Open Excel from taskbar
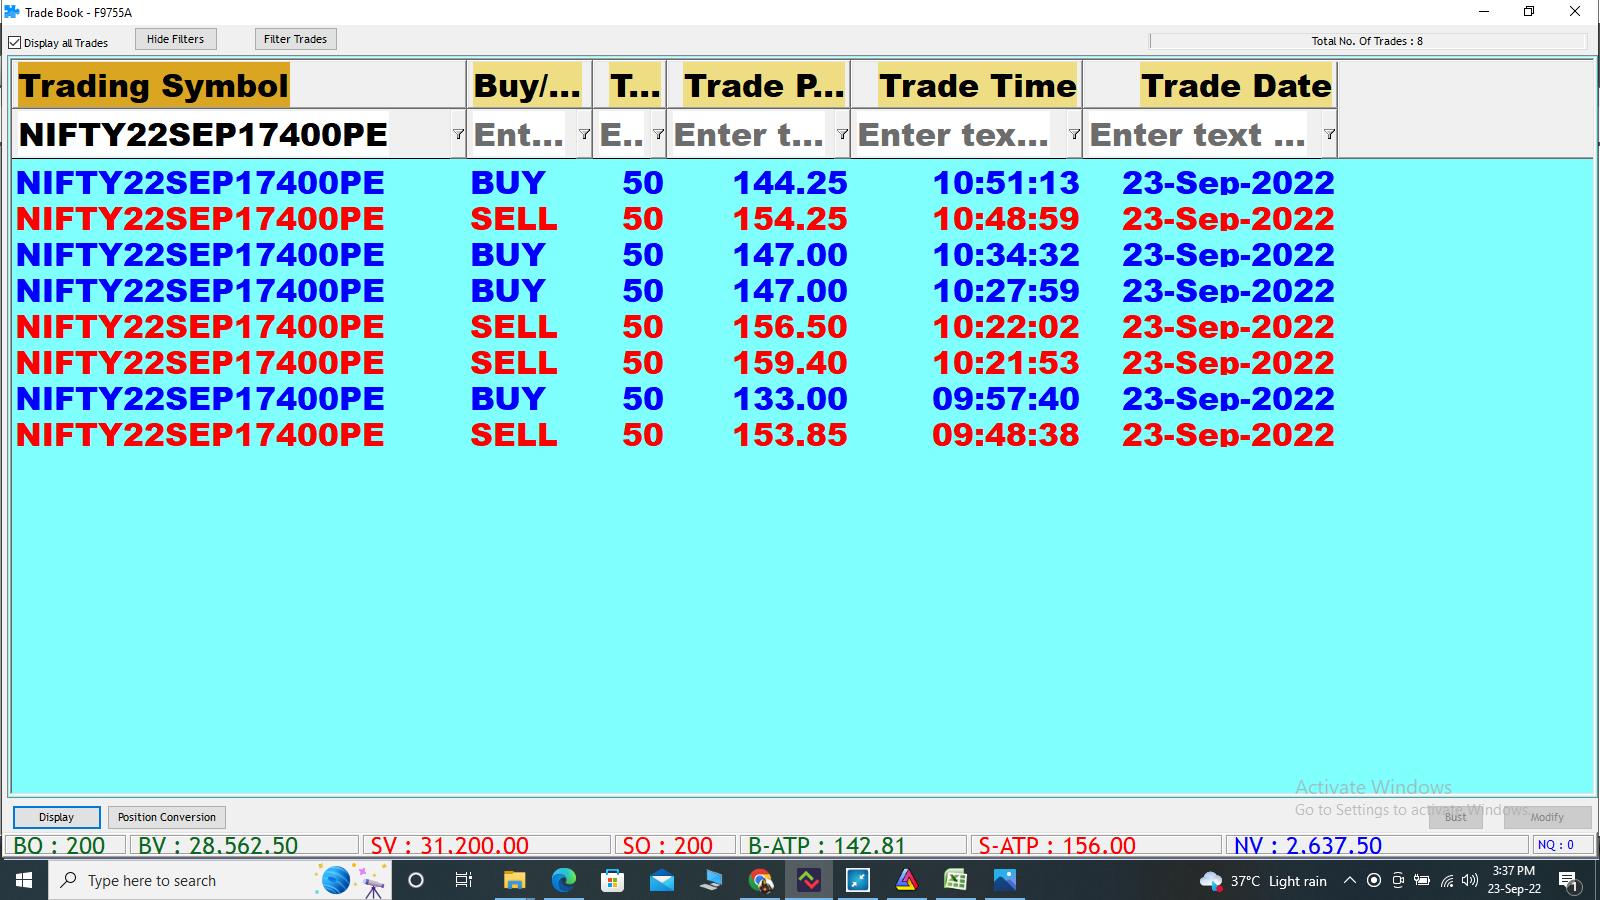This screenshot has width=1600, height=900. (x=956, y=880)
